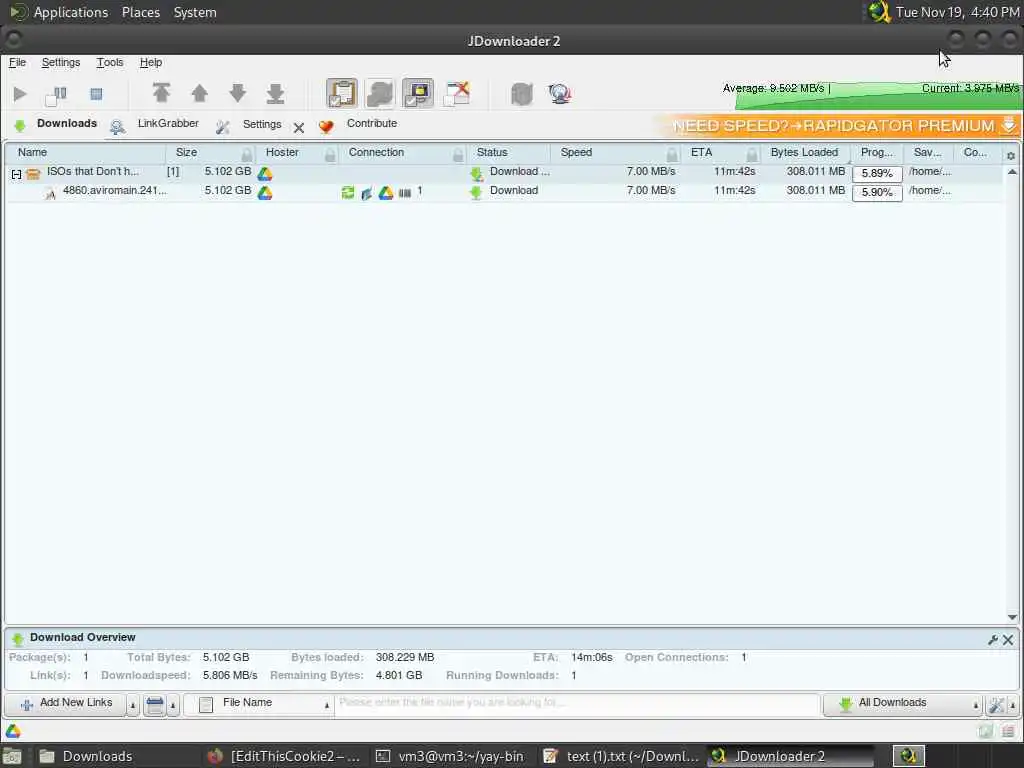The height and width of the screenshot is (768, 1024).
Task: Open the Settings tab
Action: click(x=250, y=125)
